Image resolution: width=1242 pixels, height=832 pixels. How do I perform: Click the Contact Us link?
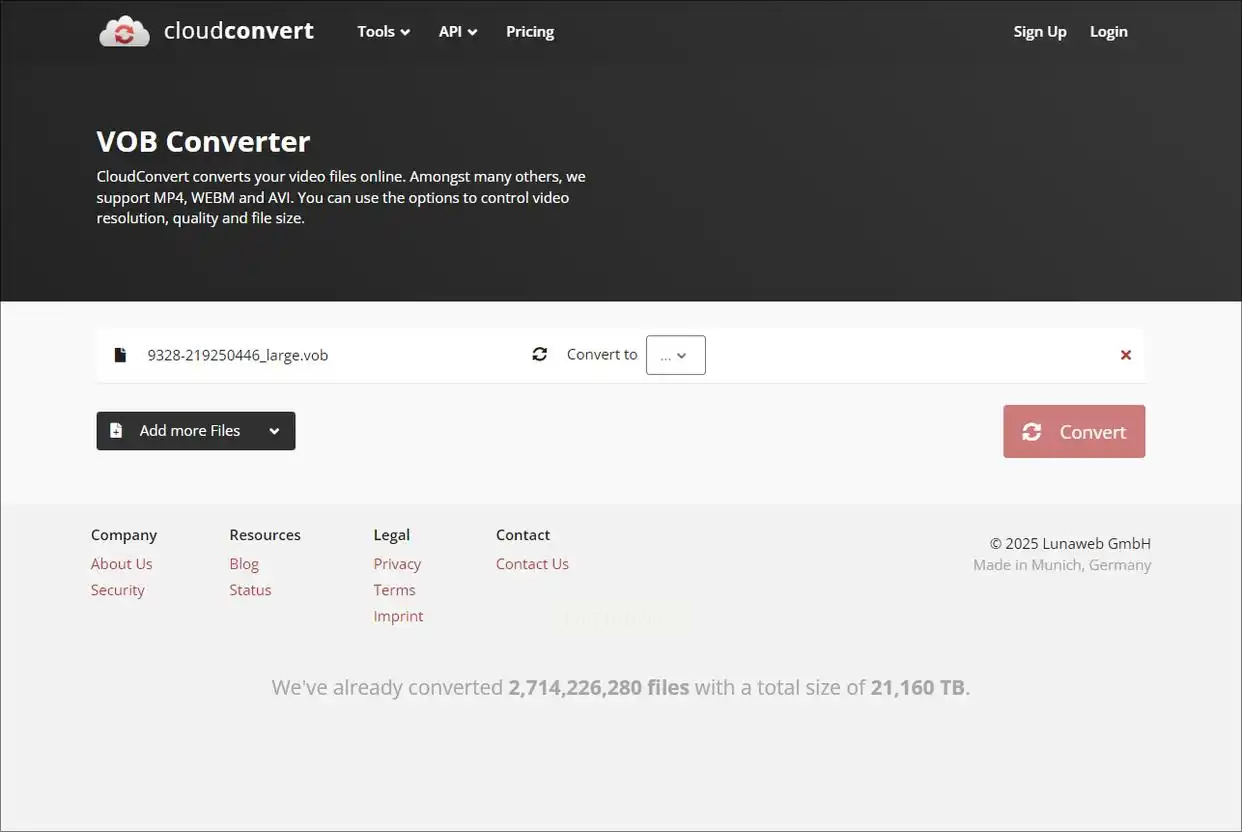[x=532, y=564]
